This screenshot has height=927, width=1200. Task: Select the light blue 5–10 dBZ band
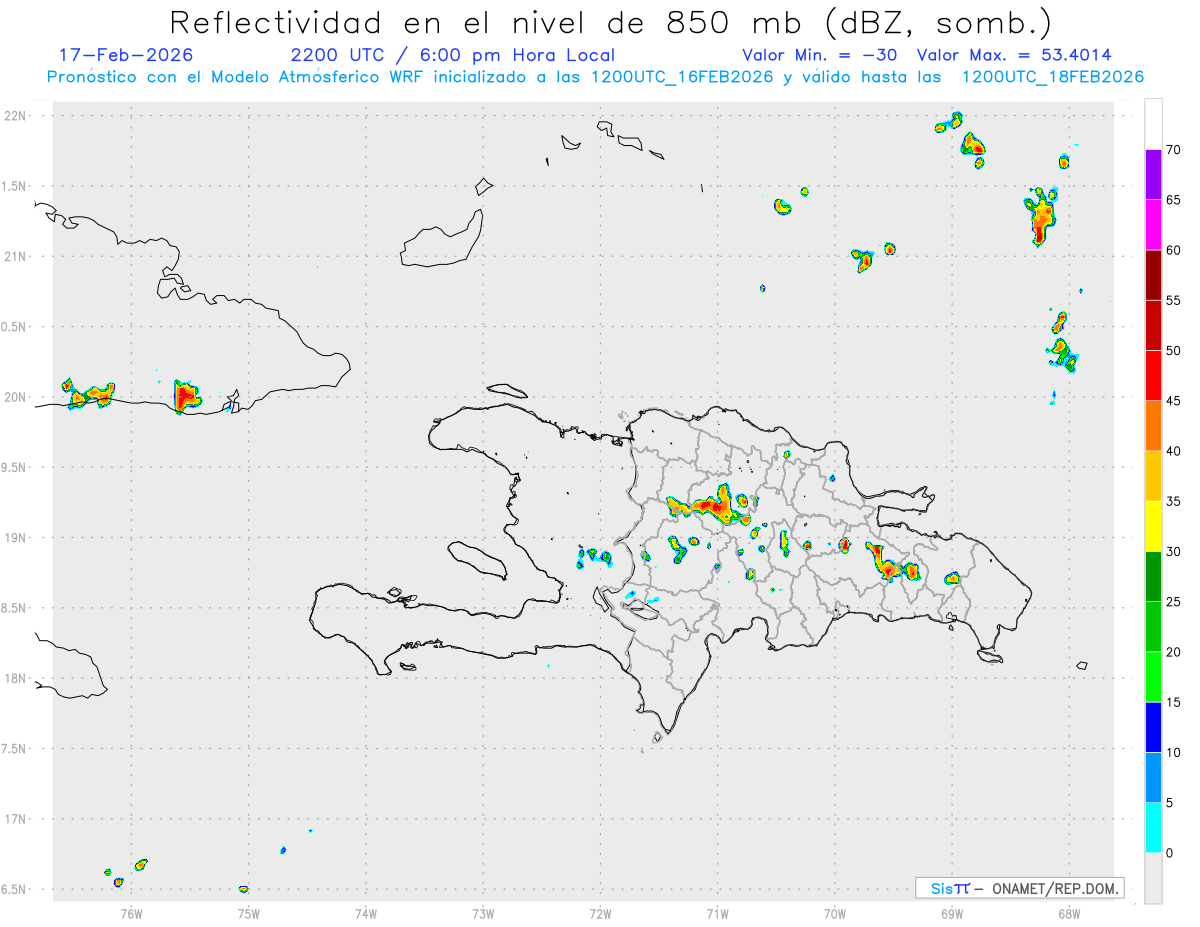pos(1153,778)
